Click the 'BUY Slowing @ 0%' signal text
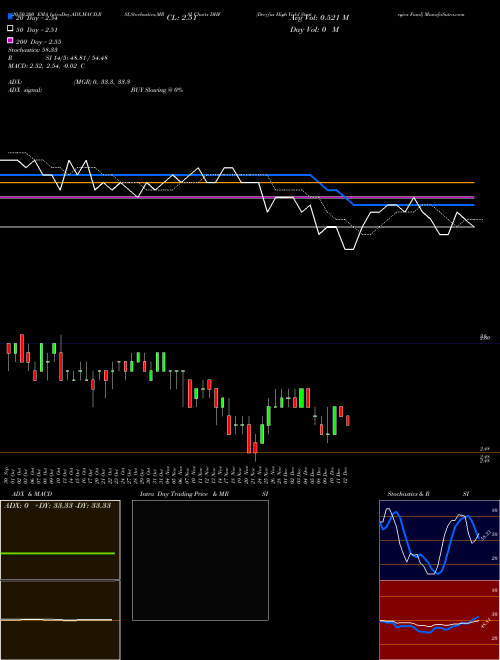 pyautogui.click(x=157, y=90)
